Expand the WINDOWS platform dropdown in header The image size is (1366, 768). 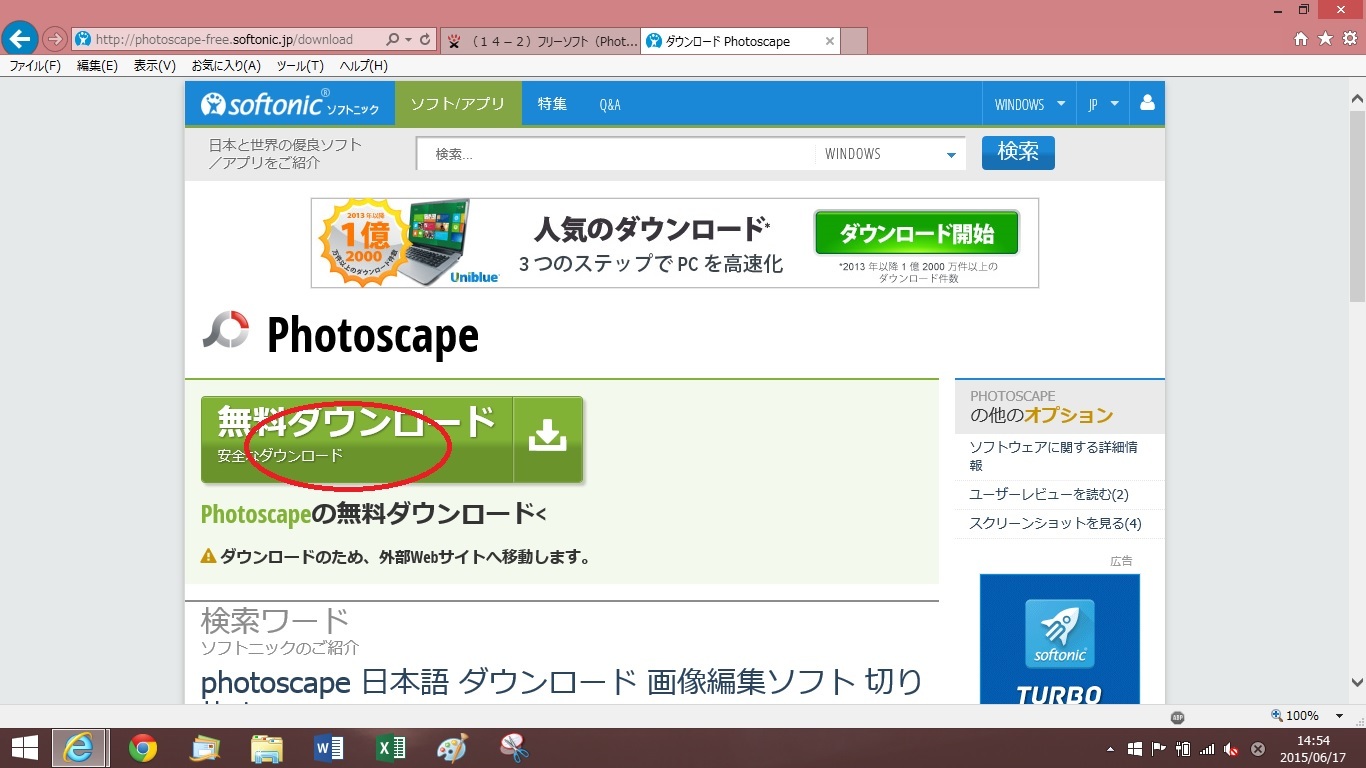point(1027,104)
